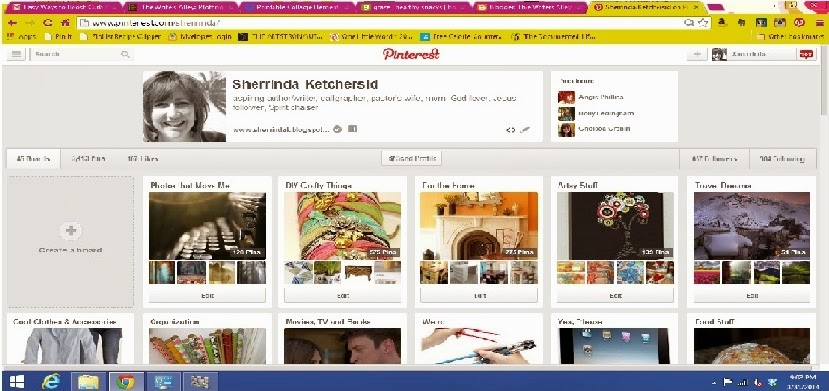Click the browser back arrow
Viewport: 829px width, 391px height.
(13, 23)
